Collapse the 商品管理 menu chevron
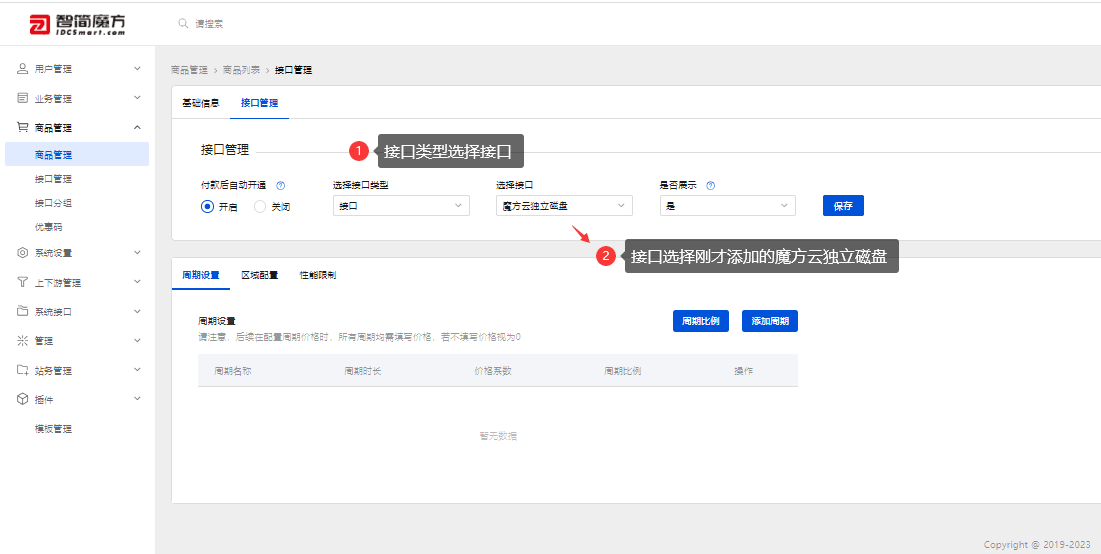1101x554 pixels. pos(138,127)
